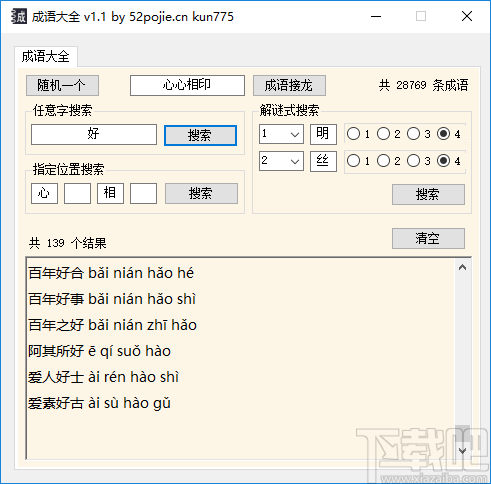The image size is (491, 484).
Task: Click the character box containing 丝
Action: click(323, 161)
